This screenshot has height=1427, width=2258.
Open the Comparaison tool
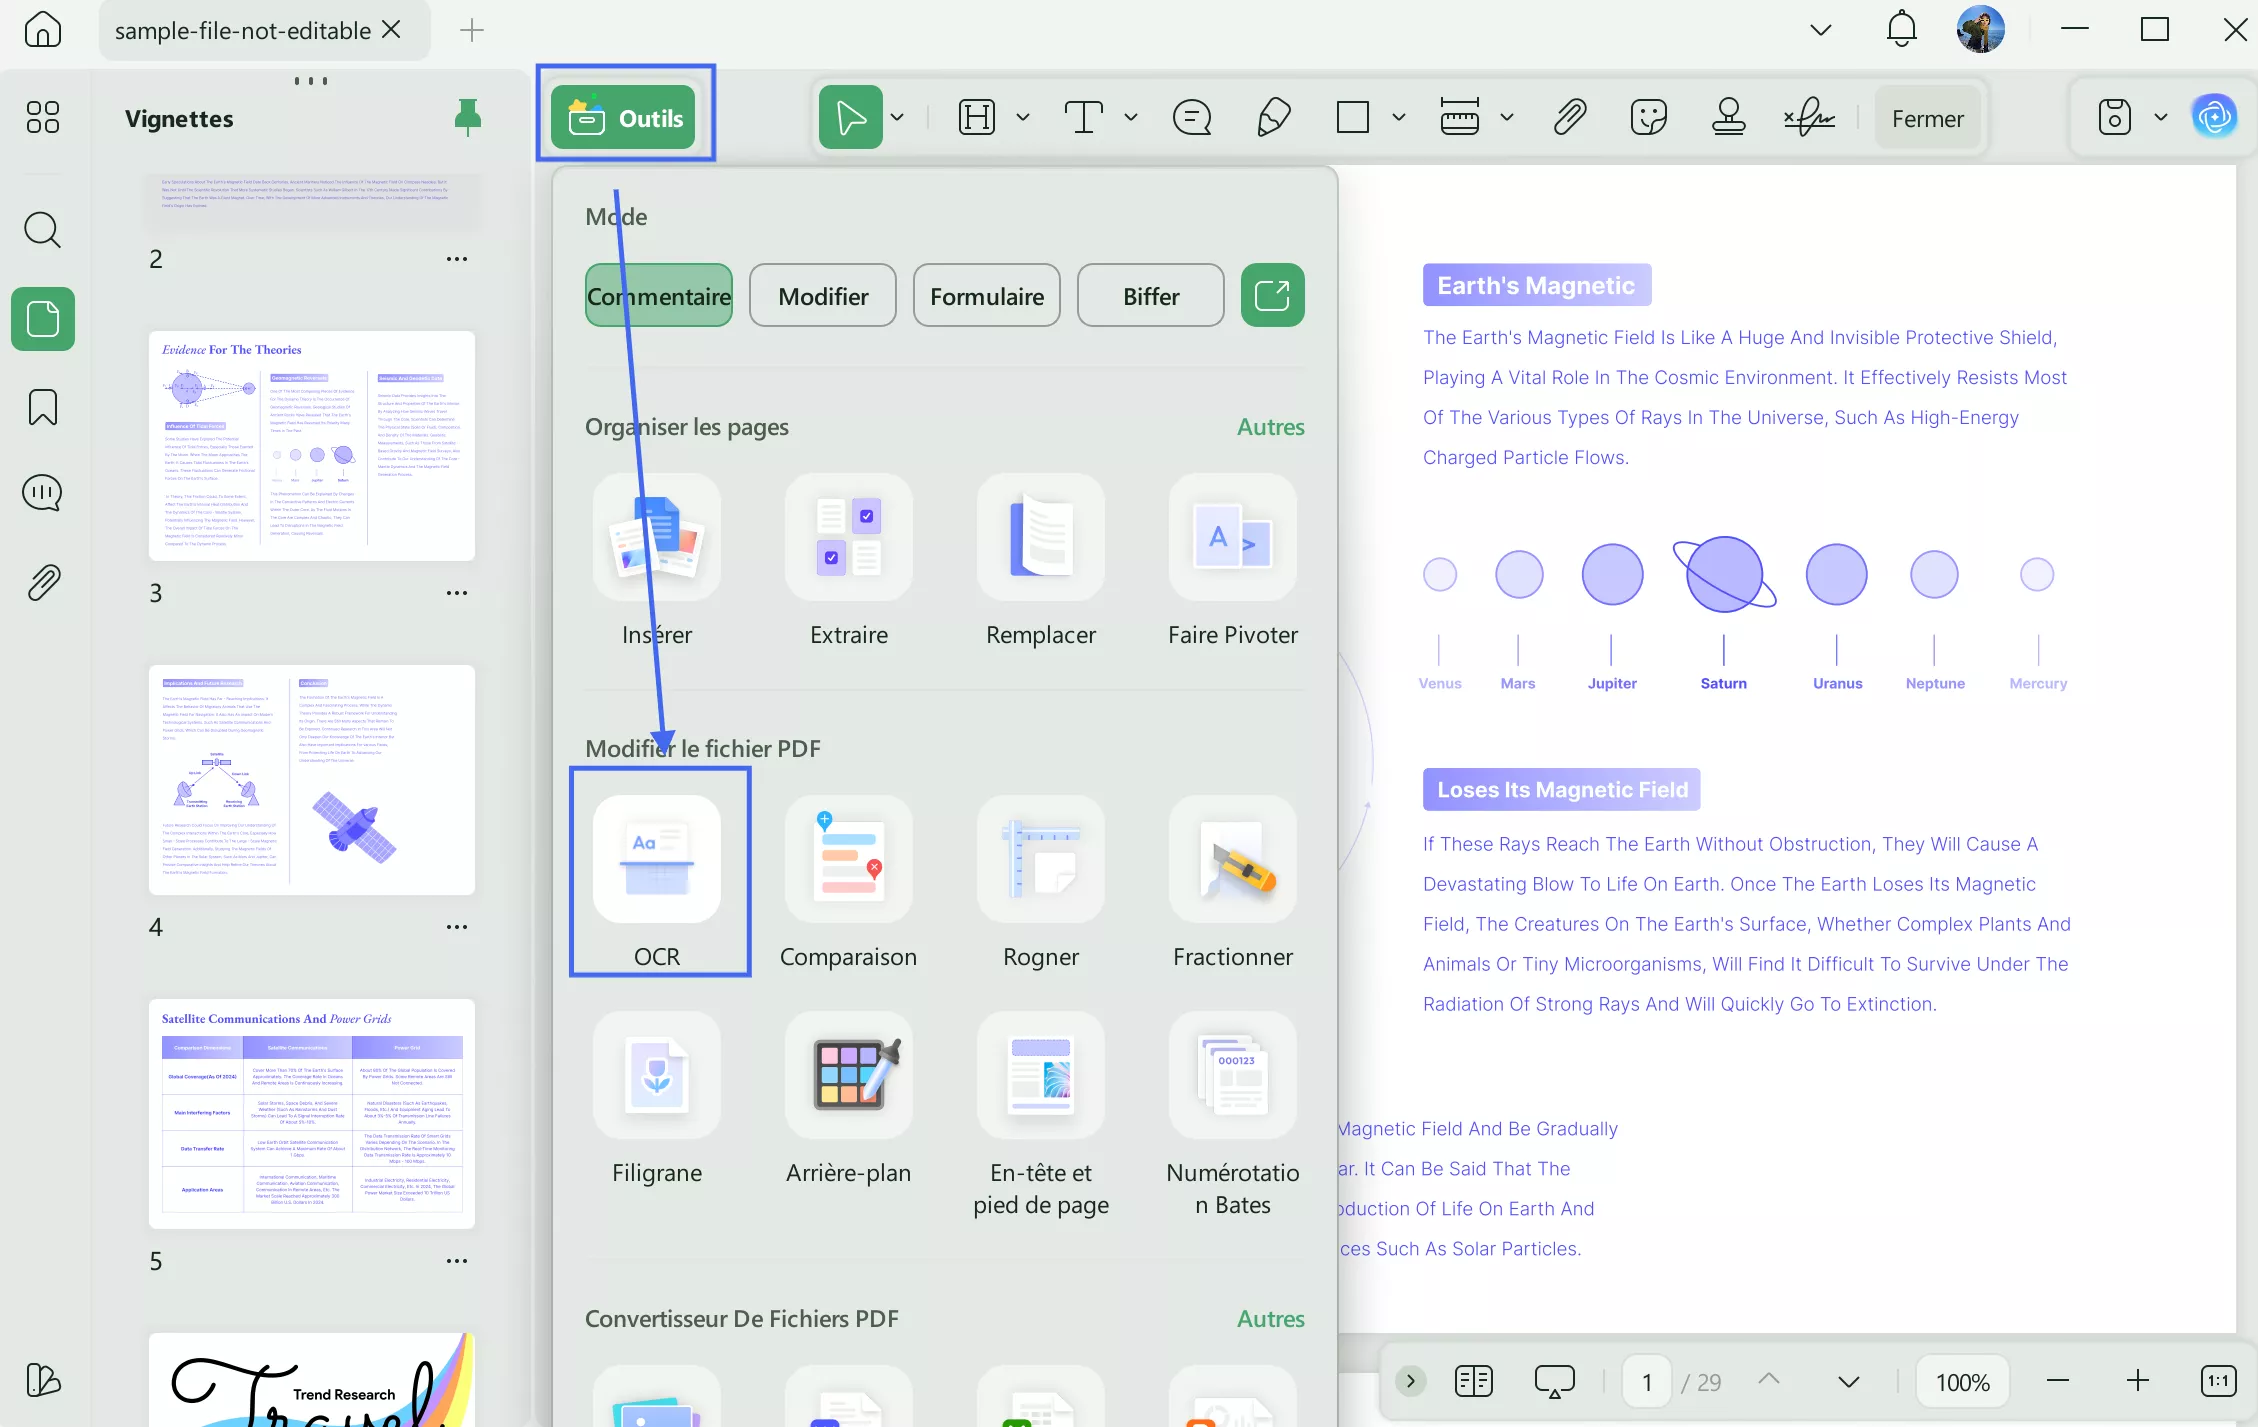pyautogui.click(x=848, y=884)
